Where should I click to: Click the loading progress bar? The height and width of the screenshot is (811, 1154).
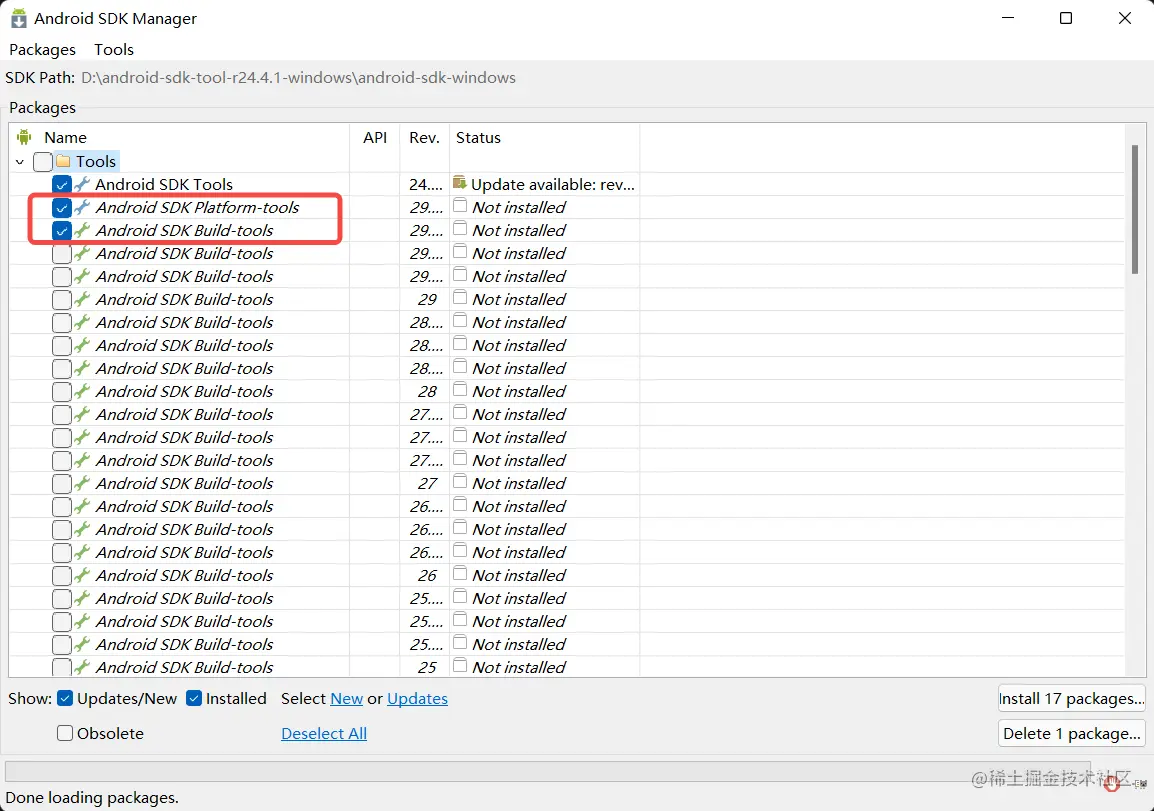tap(548, 771)
